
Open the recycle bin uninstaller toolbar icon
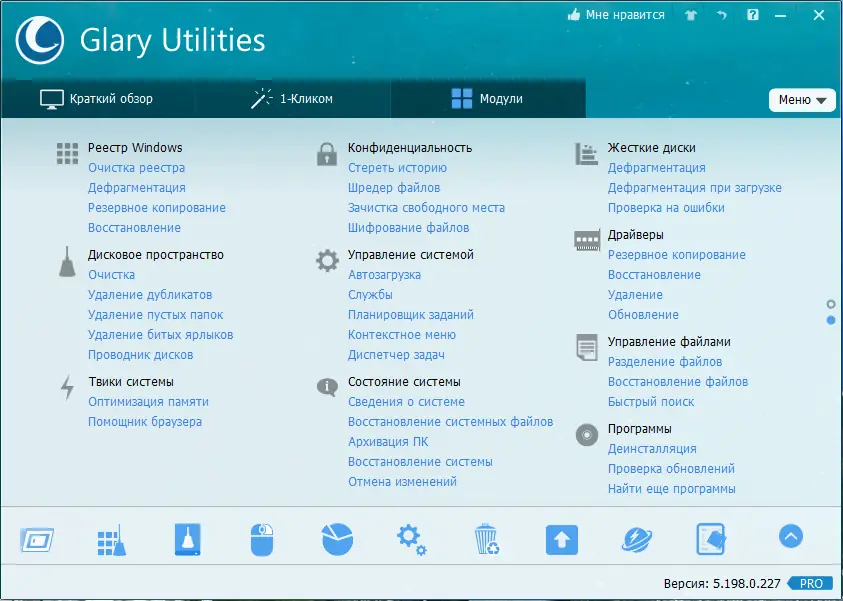point(487,539)
